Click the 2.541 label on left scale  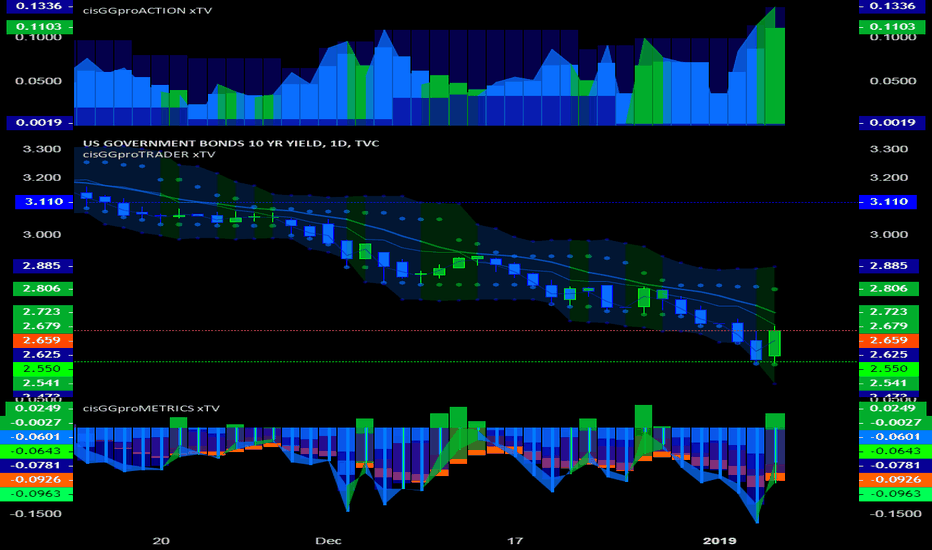click(x=43, y=383)
